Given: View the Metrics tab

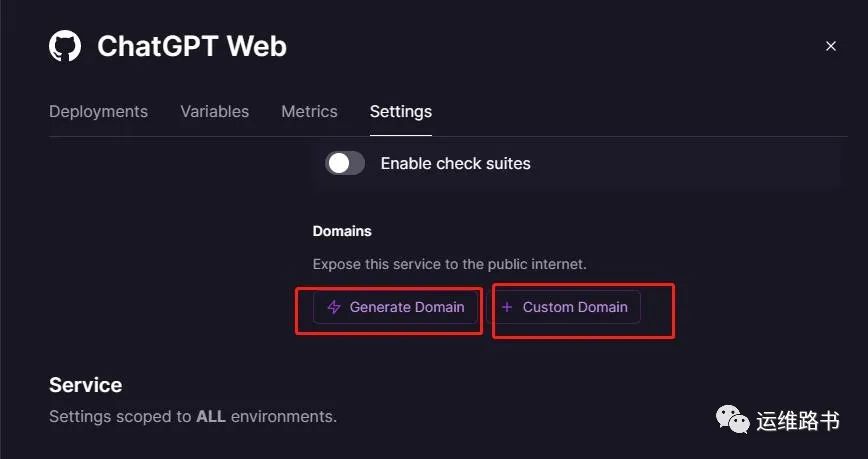Looking at the screenshot, I should coord(309,111).
